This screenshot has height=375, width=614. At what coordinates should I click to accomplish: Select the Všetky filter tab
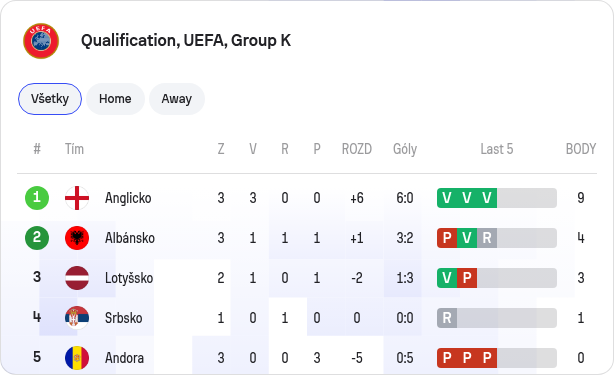pyautogui.click(x=50, y=99)
